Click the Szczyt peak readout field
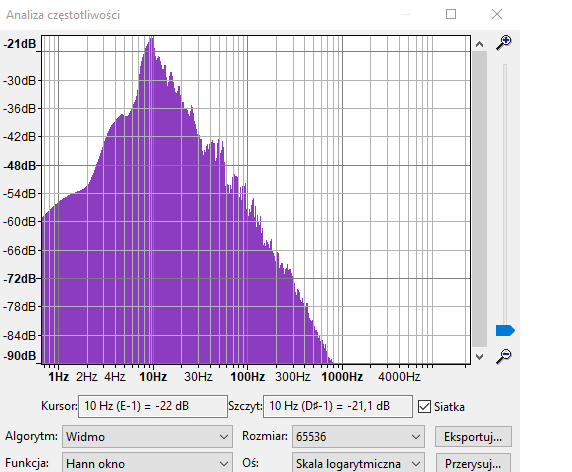 coord(338,406)
